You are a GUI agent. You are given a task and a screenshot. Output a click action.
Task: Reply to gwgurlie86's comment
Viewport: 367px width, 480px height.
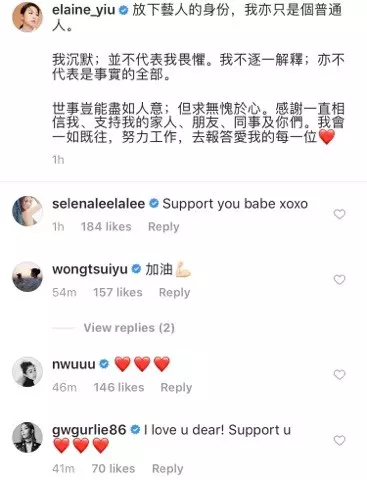click(168, 469)
